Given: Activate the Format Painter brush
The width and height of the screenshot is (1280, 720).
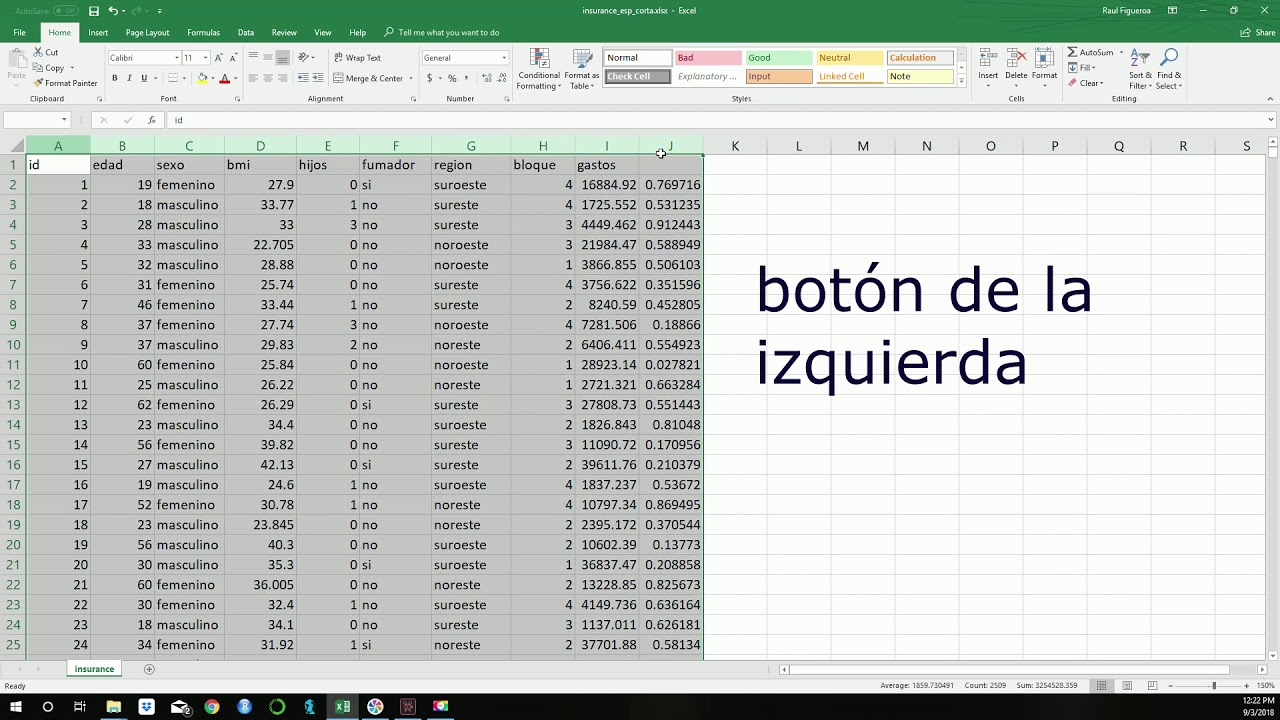Looking at the screenshot, I should coord(38,83).
